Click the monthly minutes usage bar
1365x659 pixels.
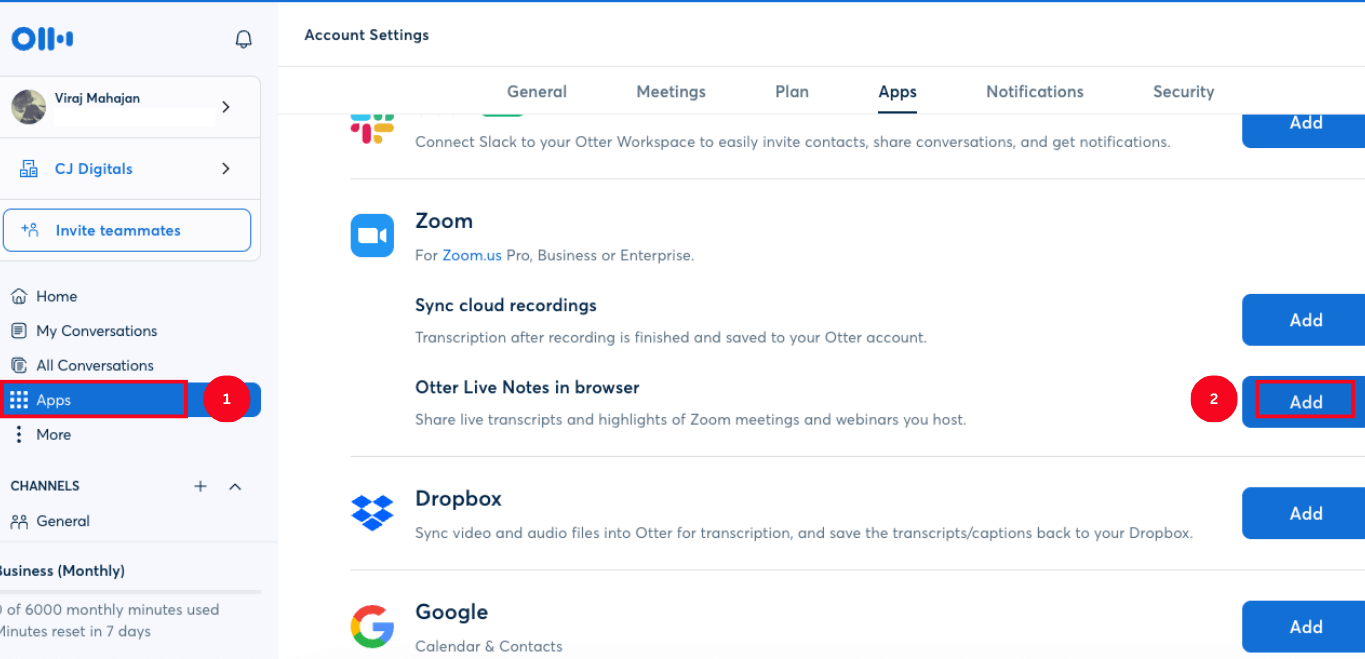(130, 592)
